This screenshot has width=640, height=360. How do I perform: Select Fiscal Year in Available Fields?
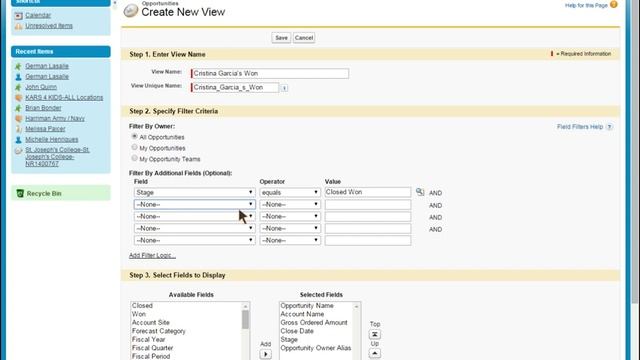(148, 340)
